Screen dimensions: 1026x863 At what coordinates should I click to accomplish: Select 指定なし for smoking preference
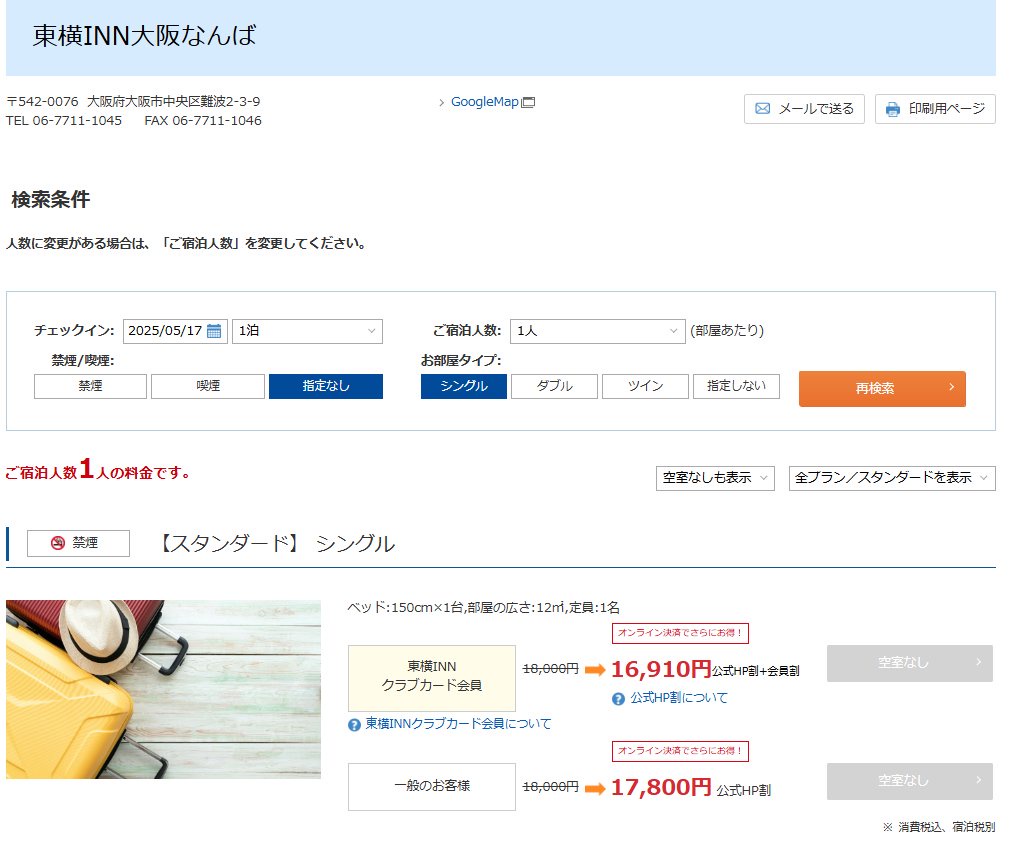coord(326,386)
